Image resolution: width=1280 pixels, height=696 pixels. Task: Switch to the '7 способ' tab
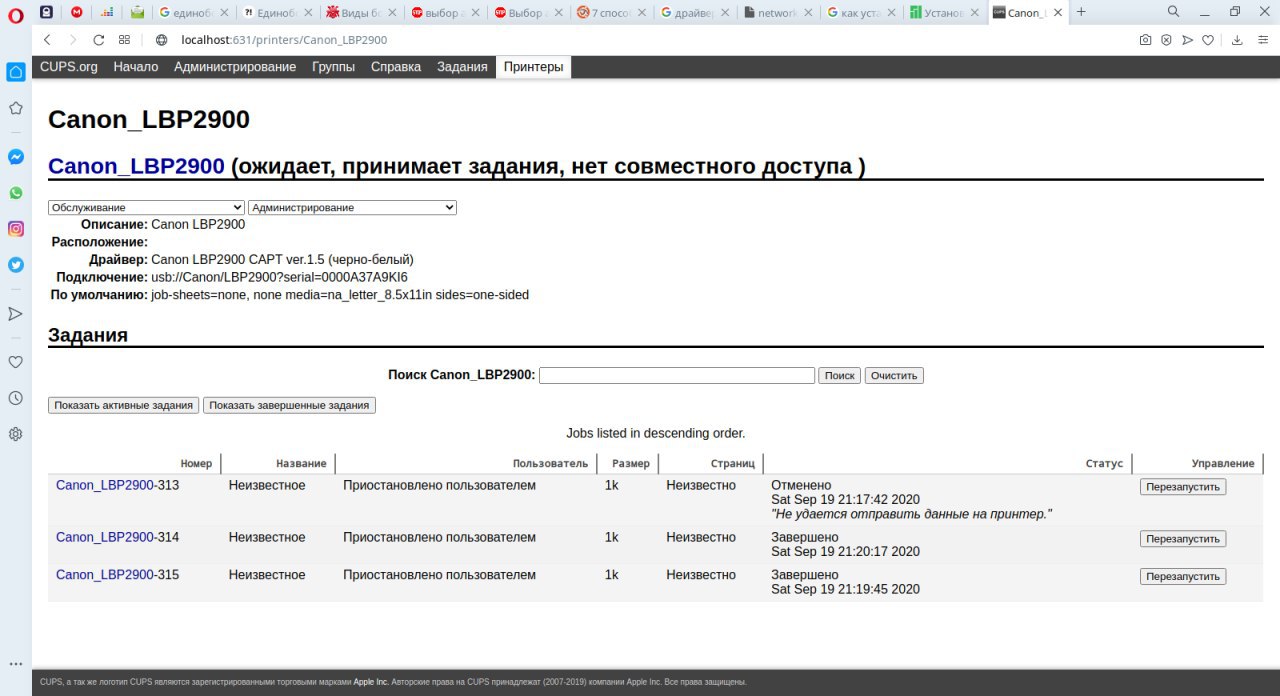(x=612, y=13)
